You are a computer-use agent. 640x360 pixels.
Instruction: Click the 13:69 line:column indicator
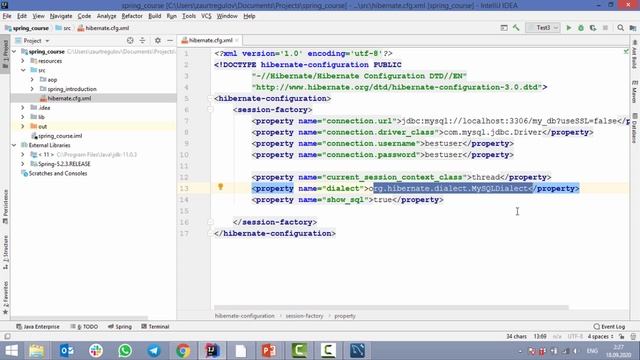click(540, 337)
